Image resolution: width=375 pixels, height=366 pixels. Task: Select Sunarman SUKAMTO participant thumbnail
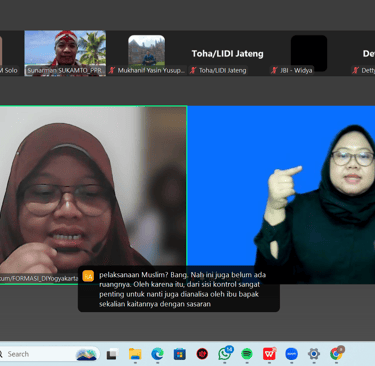(x=65, y=53)
